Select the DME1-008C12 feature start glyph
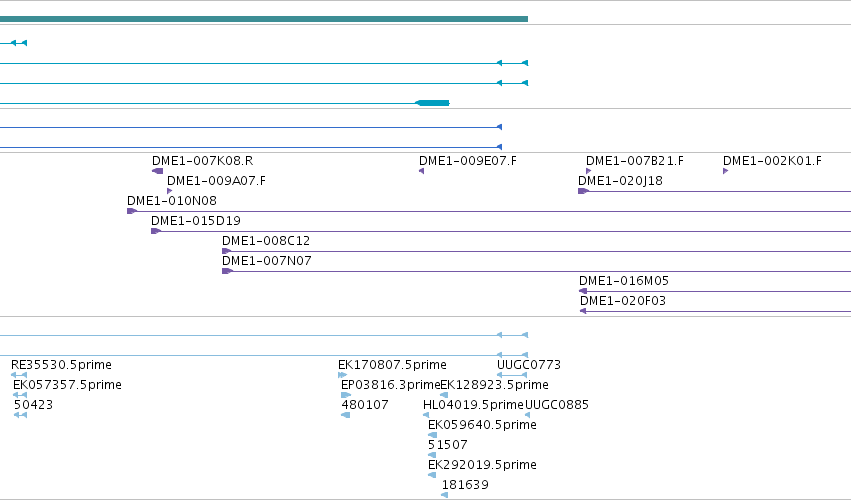This screenshot has height=500, width=851. (x=227, y=251)
